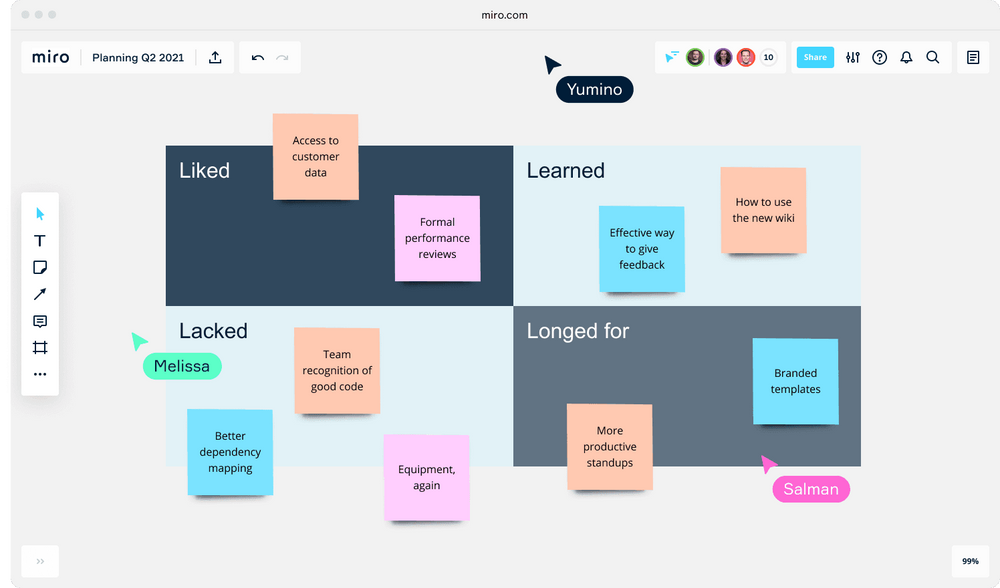1000x588 pixels.
Task: Select the Text tool
Action: (40, 240)
